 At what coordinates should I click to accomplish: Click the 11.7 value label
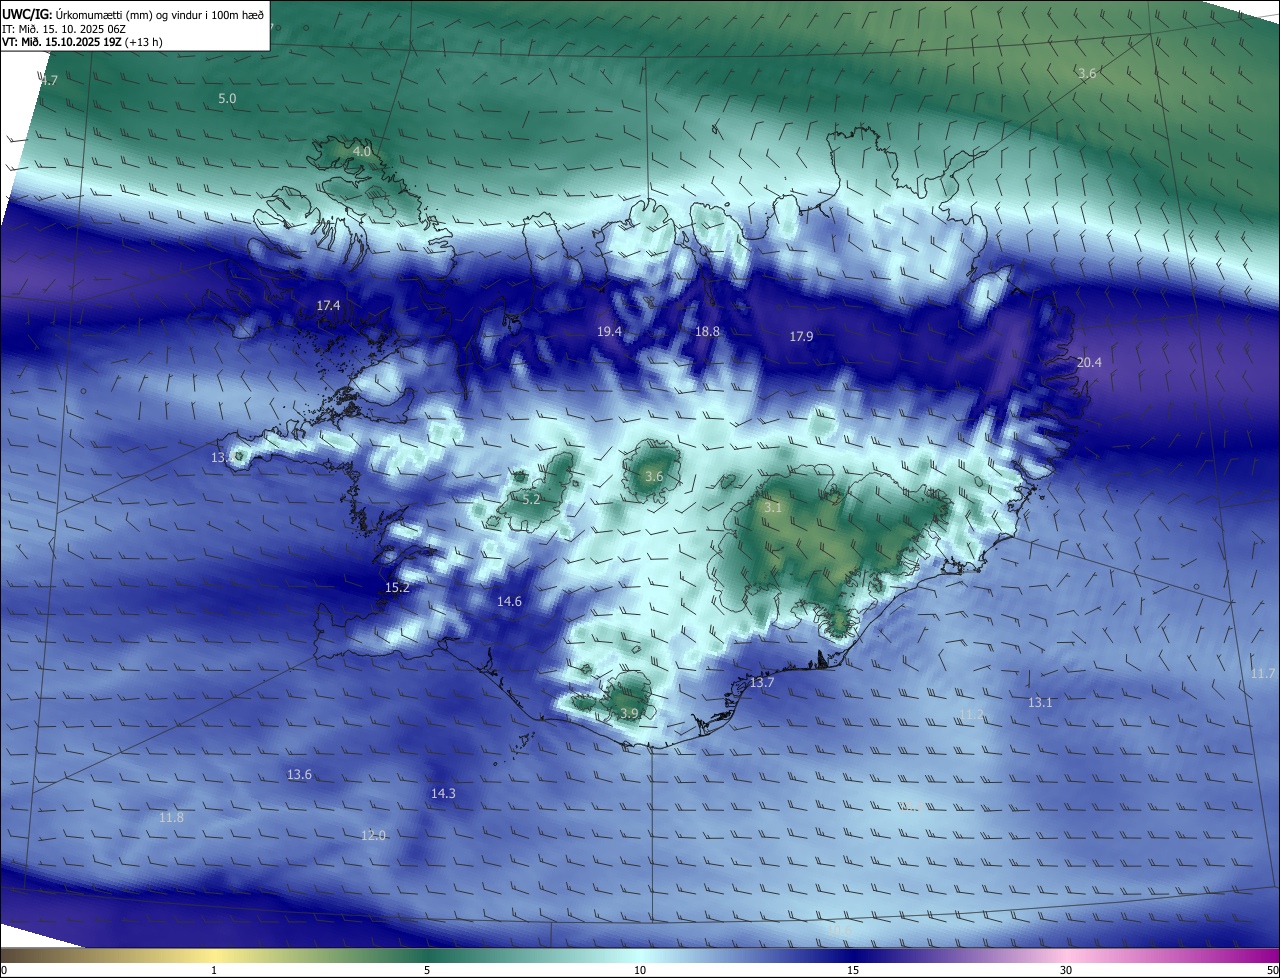(x=1263, y=673)
